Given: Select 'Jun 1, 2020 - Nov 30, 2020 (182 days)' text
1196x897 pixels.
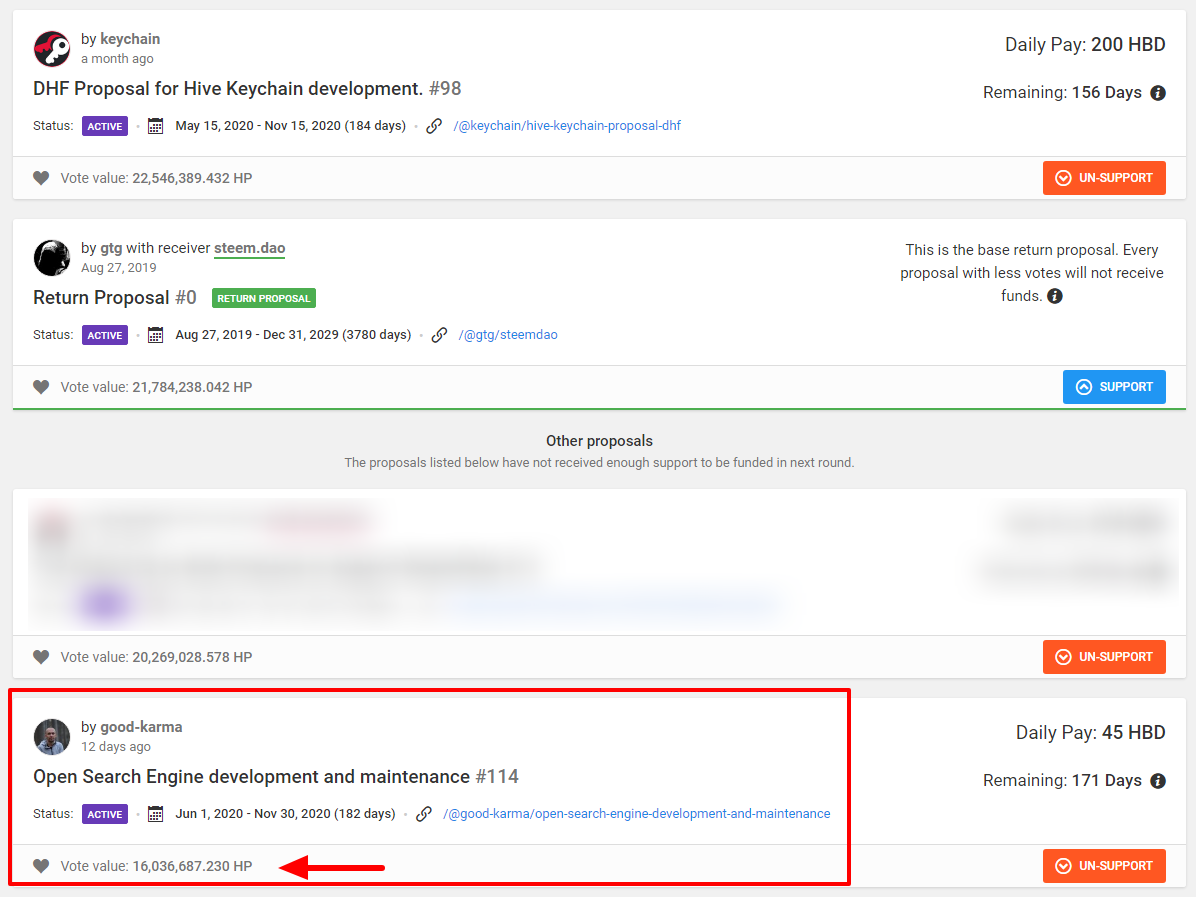Looking at the screenshot, I should (x=285, y=814).
